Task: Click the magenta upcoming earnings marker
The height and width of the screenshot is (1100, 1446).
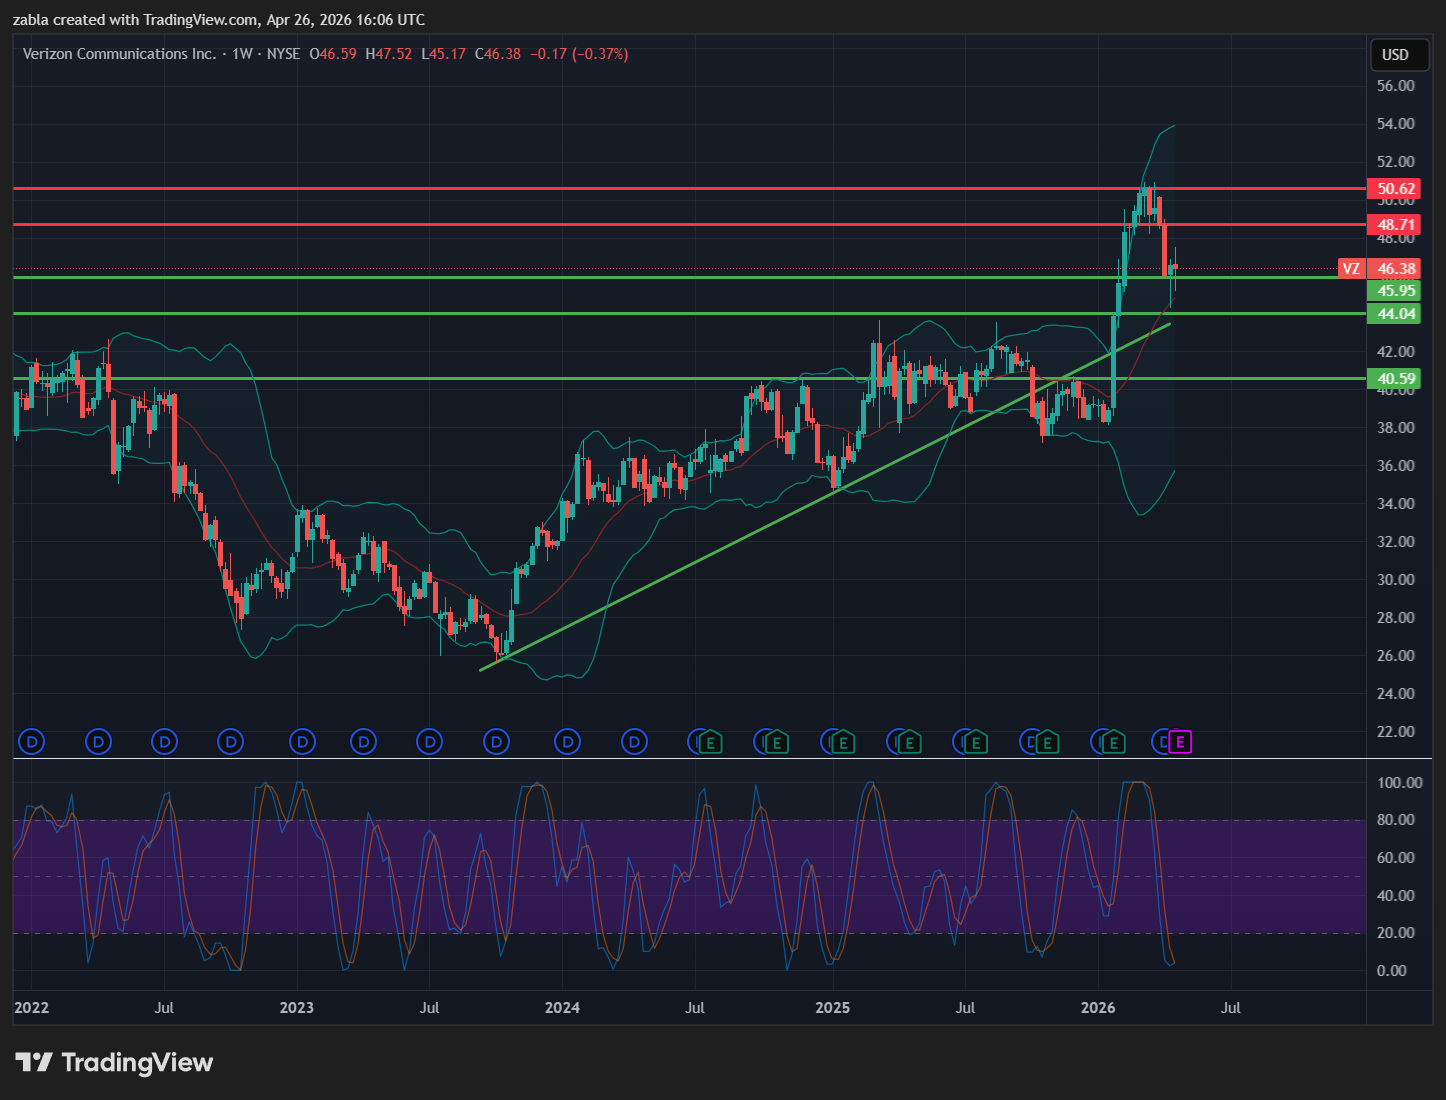Action: pyautogui.click(x=1181, y=742)
